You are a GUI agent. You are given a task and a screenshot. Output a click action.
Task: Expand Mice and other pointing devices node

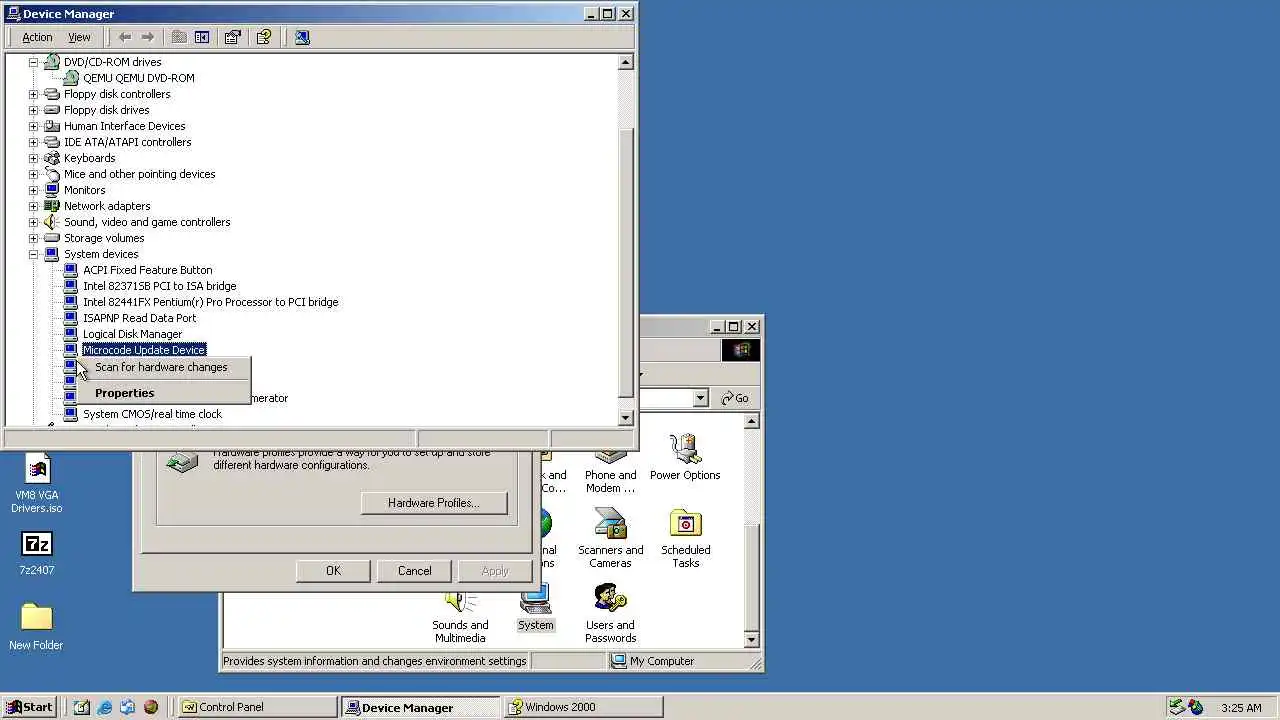tap(33, 174)
